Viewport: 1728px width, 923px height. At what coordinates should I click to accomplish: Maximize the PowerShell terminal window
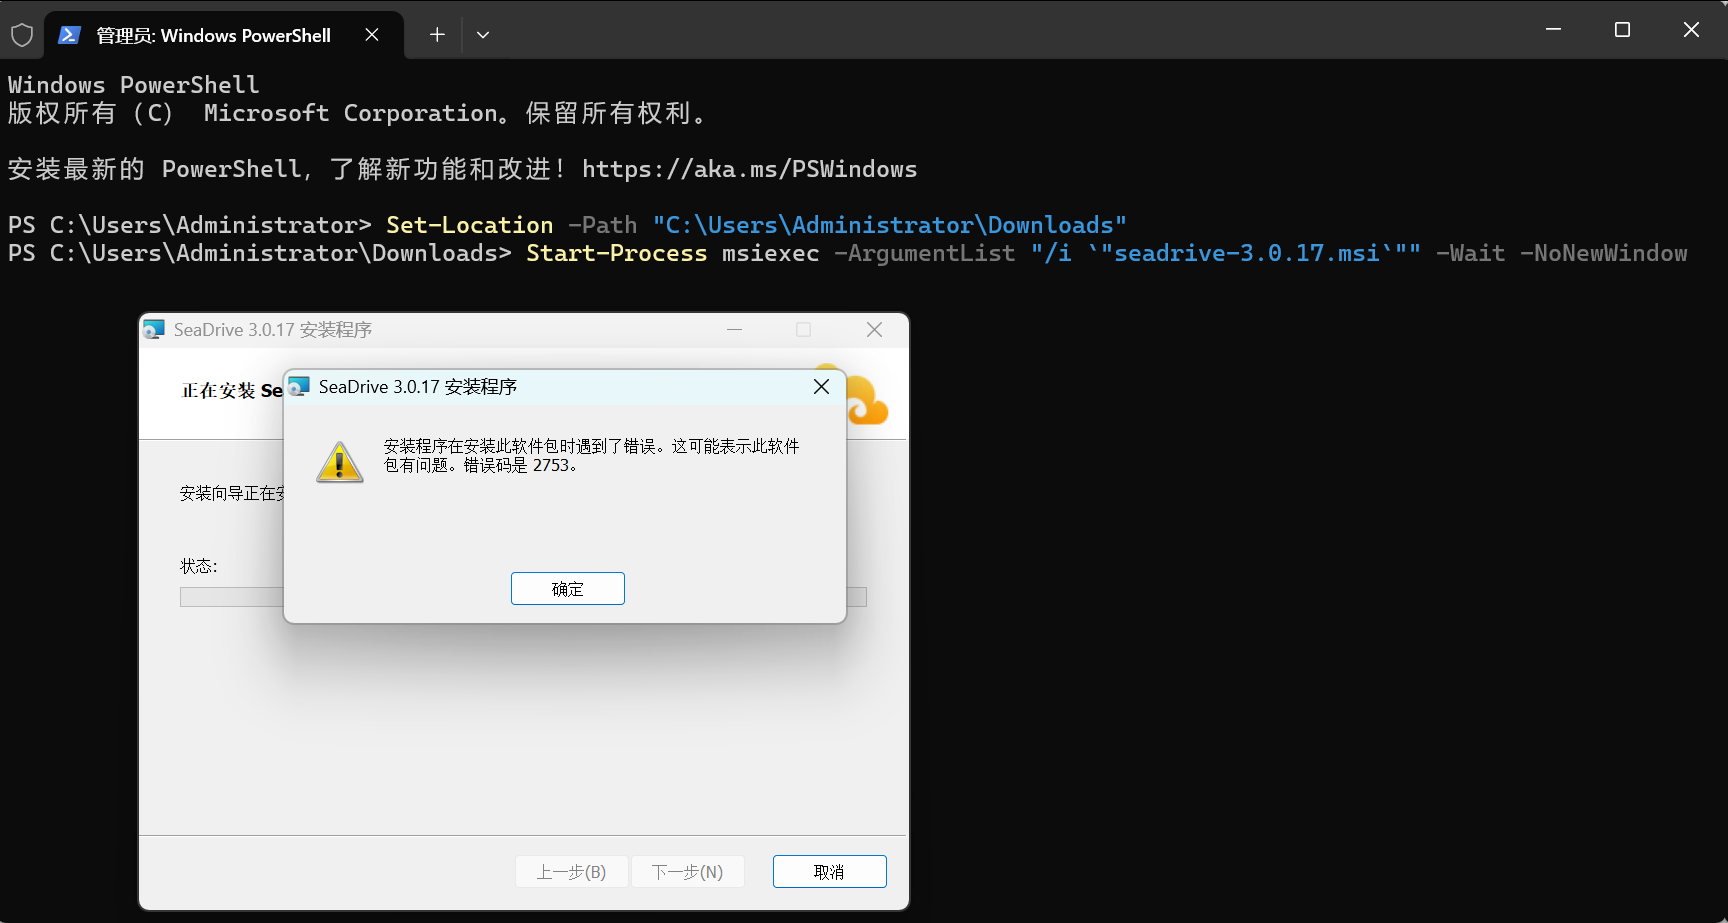coord(1622,30)
